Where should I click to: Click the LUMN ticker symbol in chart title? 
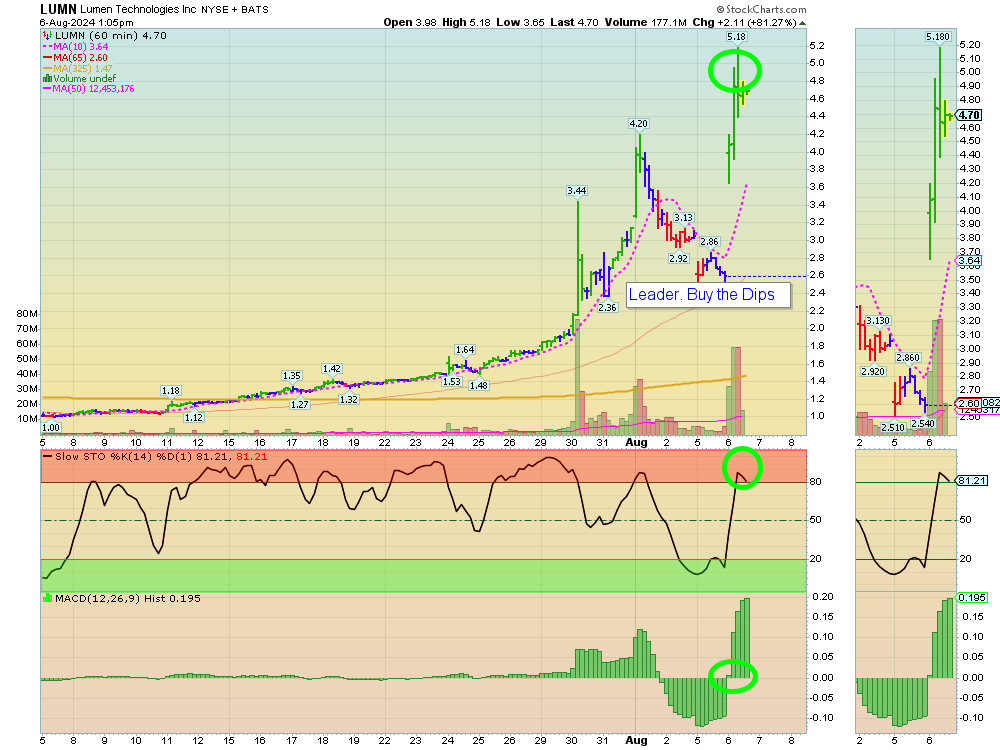[x=58, y=10]
